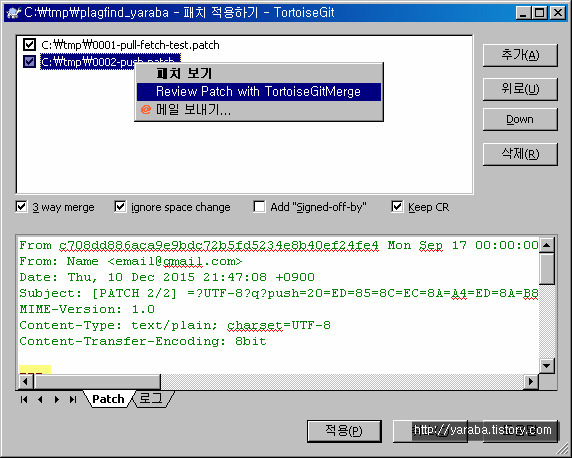Click the mail icon beside 메일 보내기
The width and height of the screenshot is (572, 458).
[146, 110]
